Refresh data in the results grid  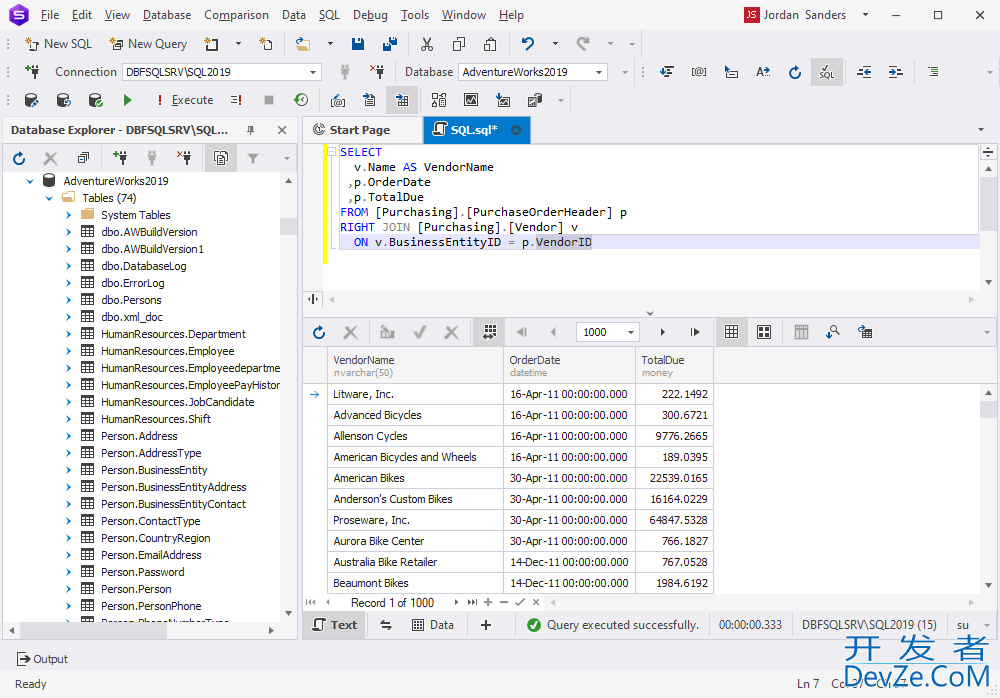[319, 332]
